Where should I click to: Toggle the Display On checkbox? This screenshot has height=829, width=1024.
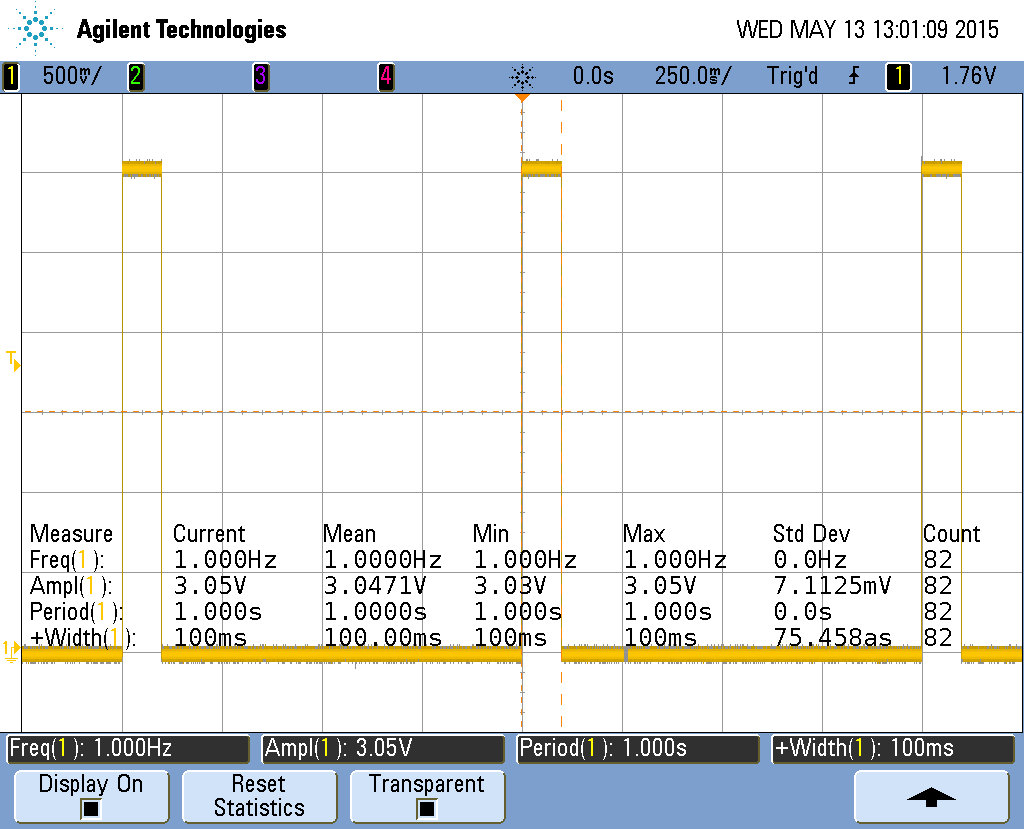[x=91, y=809]
